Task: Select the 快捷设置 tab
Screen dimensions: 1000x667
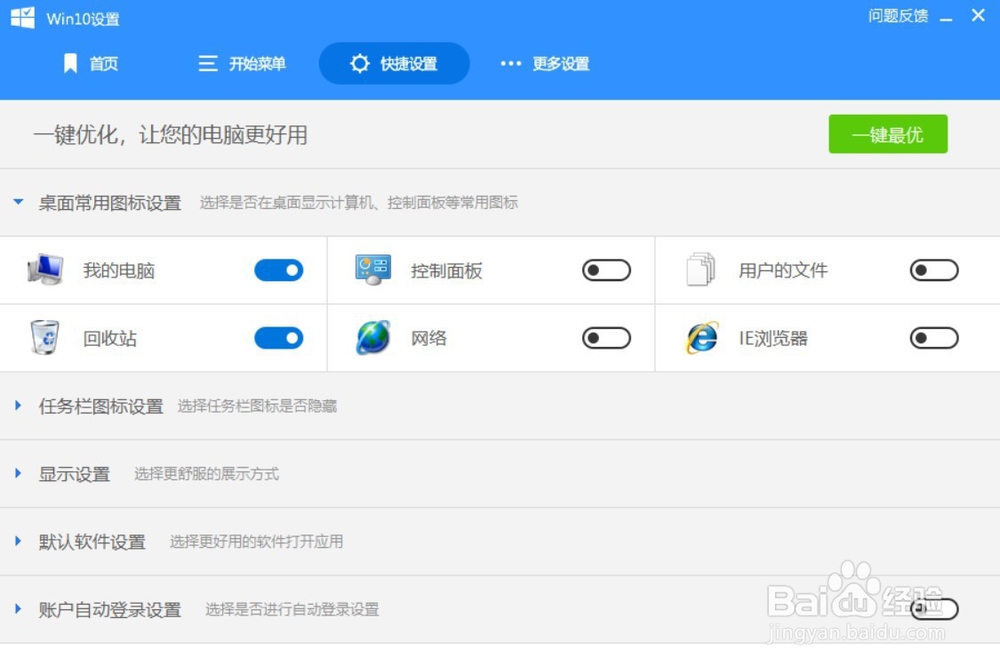Action: click(394, 63)
